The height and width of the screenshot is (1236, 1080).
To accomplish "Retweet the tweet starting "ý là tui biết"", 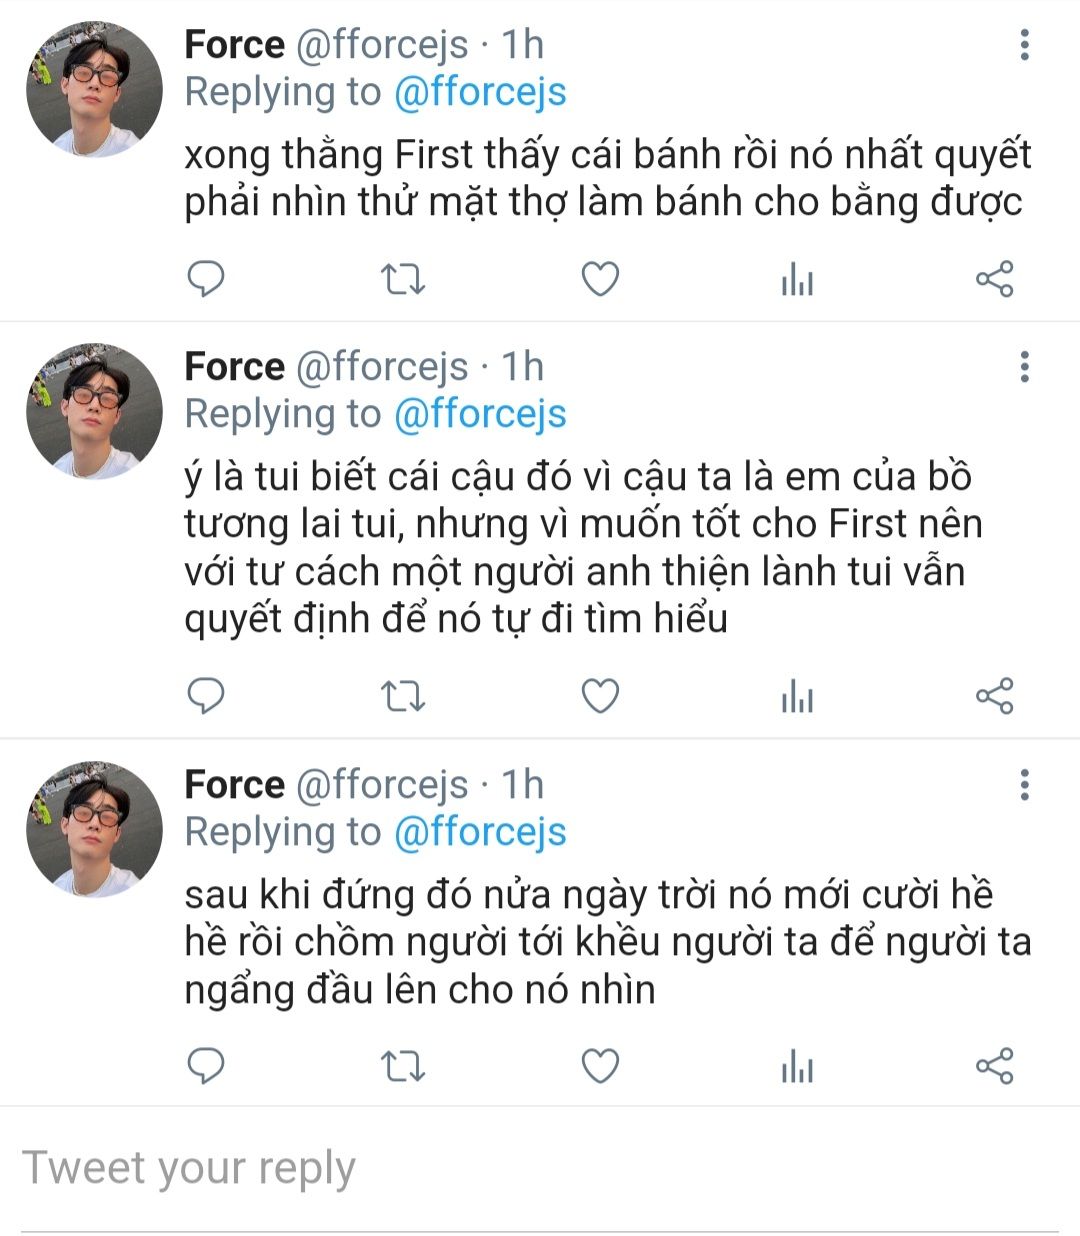I will 404,696.
